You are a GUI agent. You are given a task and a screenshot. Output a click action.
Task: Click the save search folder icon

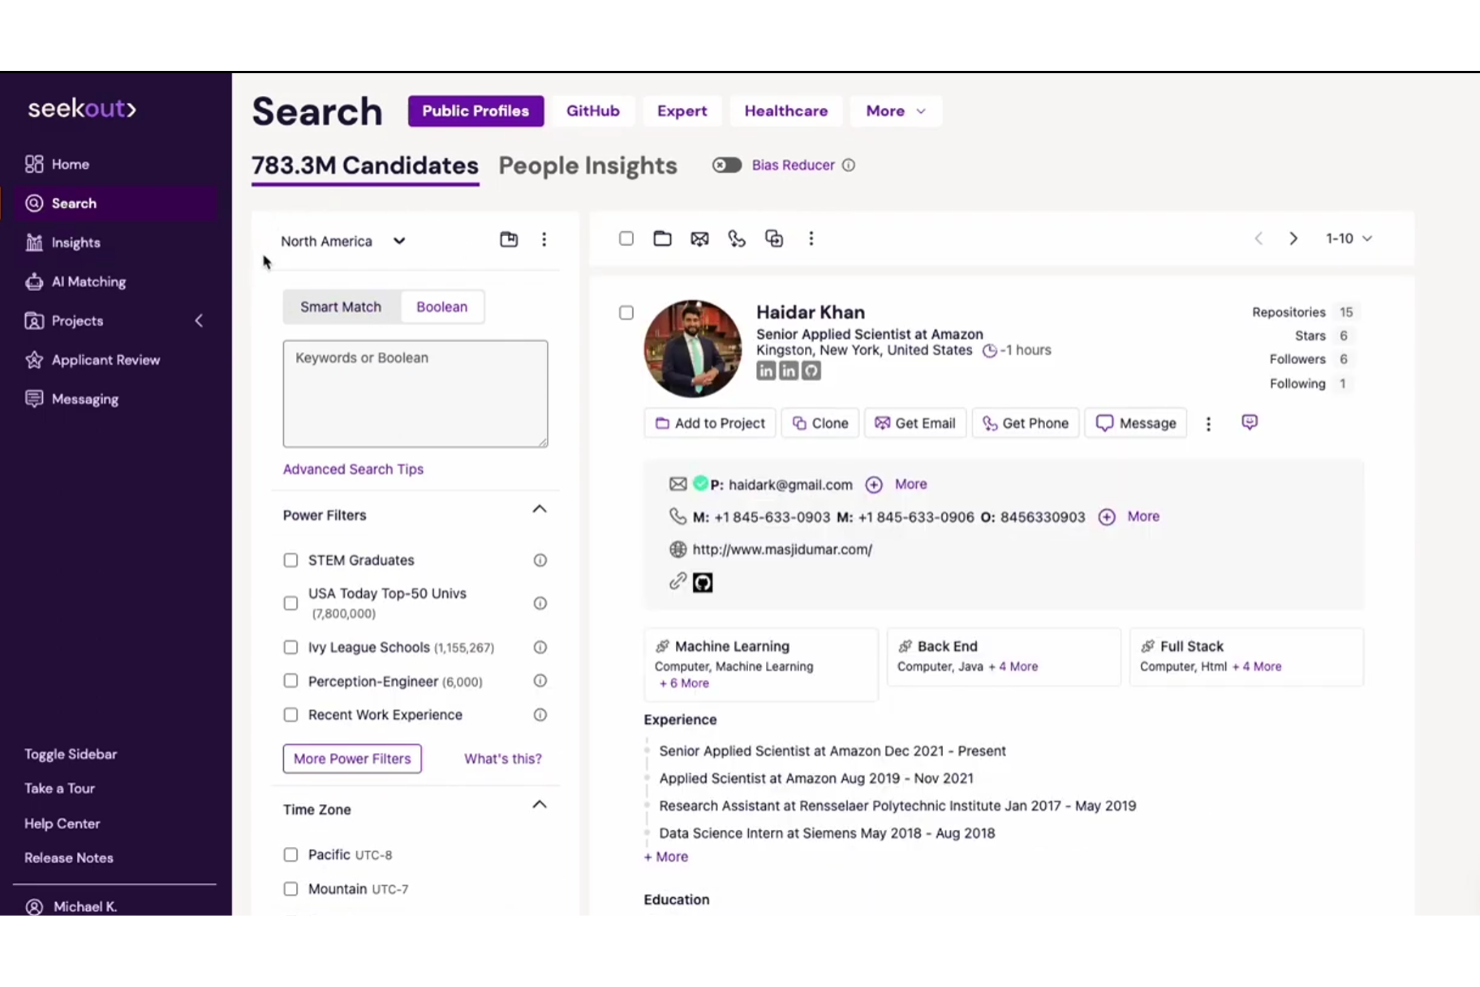click(x=509, y=240)
